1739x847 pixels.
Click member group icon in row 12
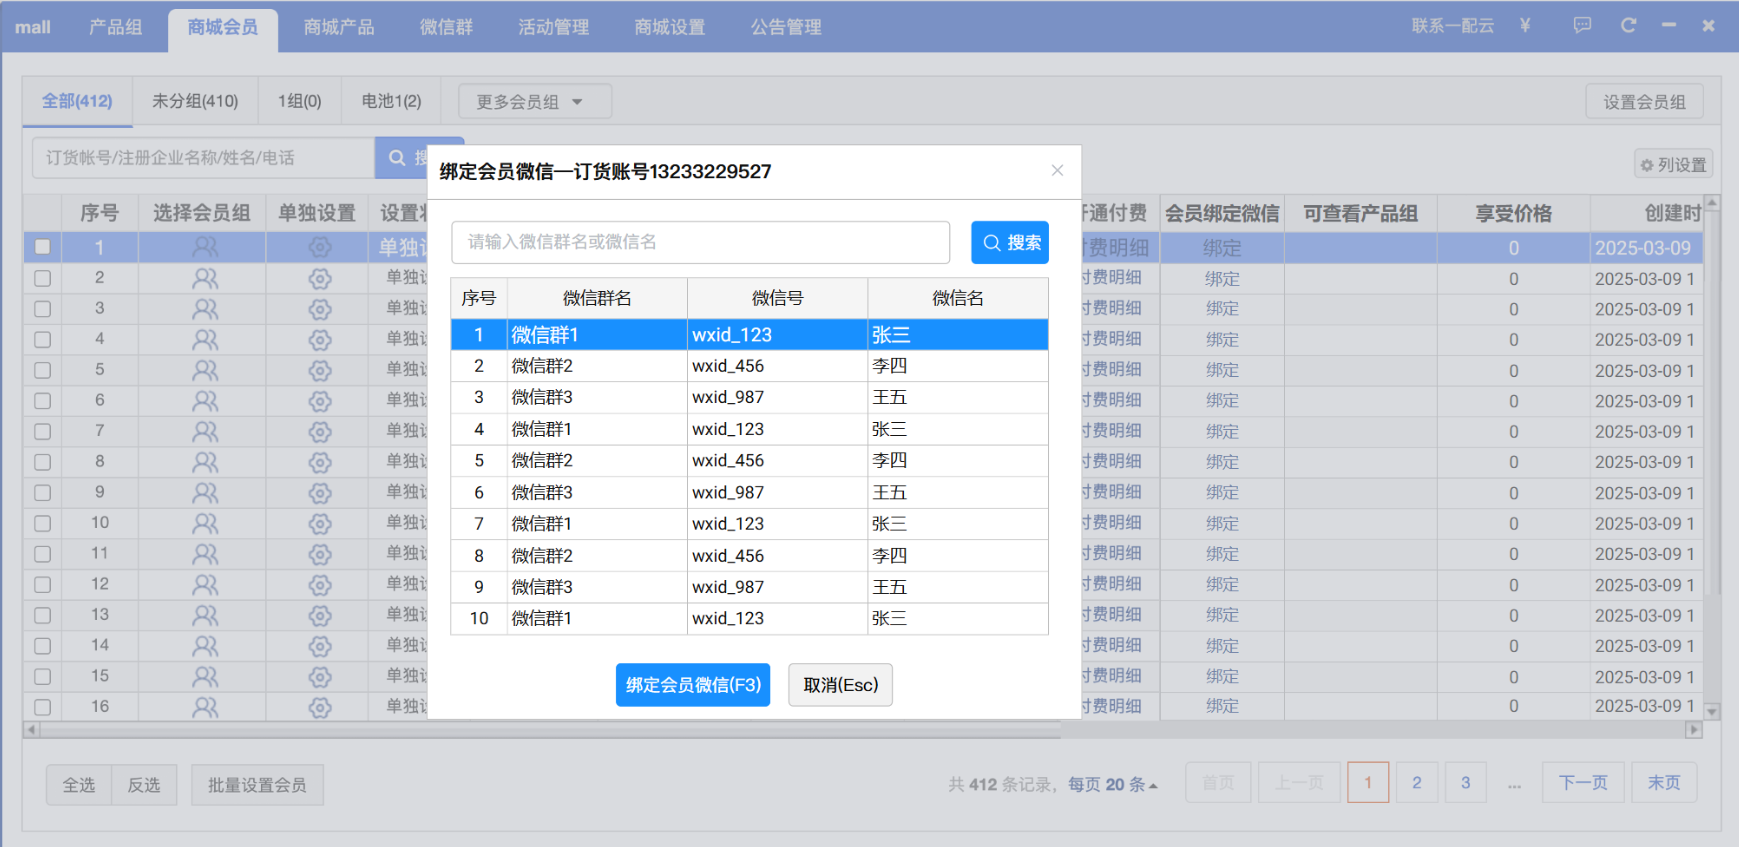205,585
